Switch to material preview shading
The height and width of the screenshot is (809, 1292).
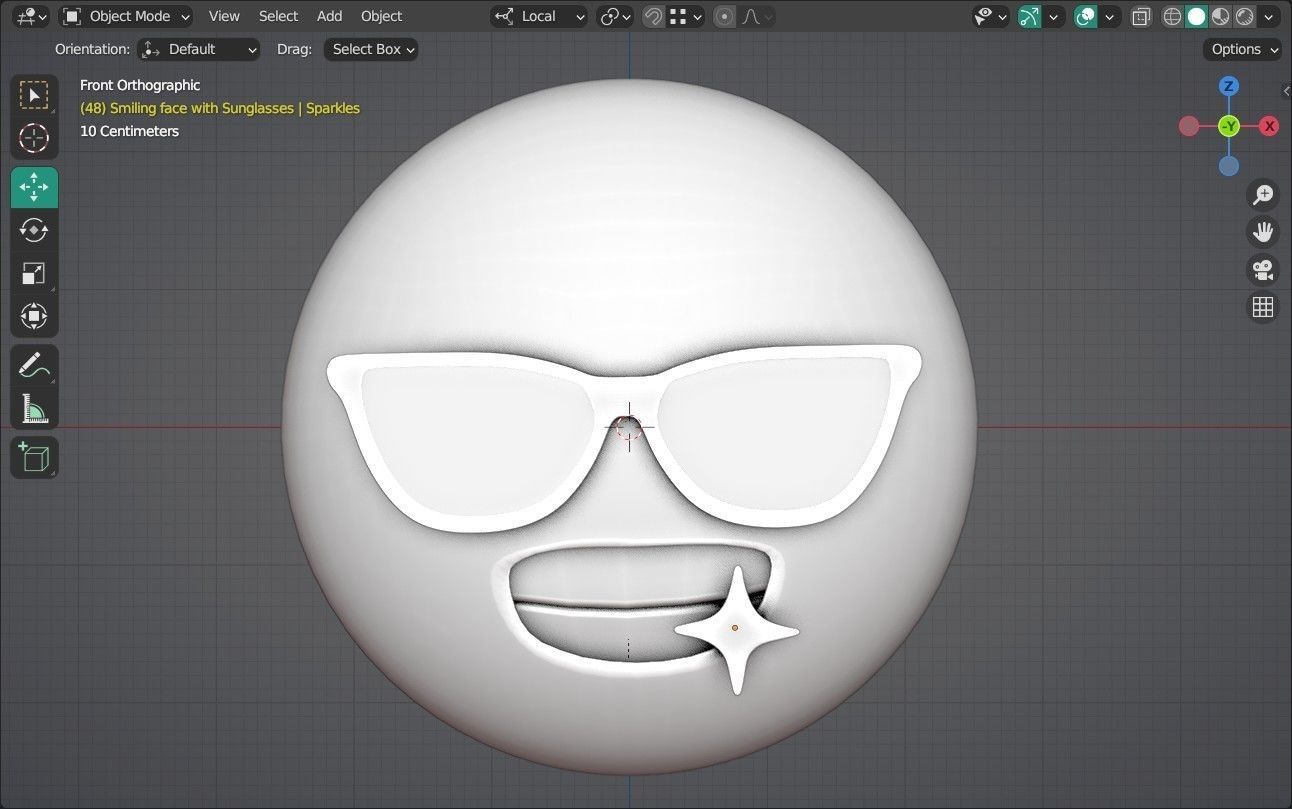[x=1221, y=16]
